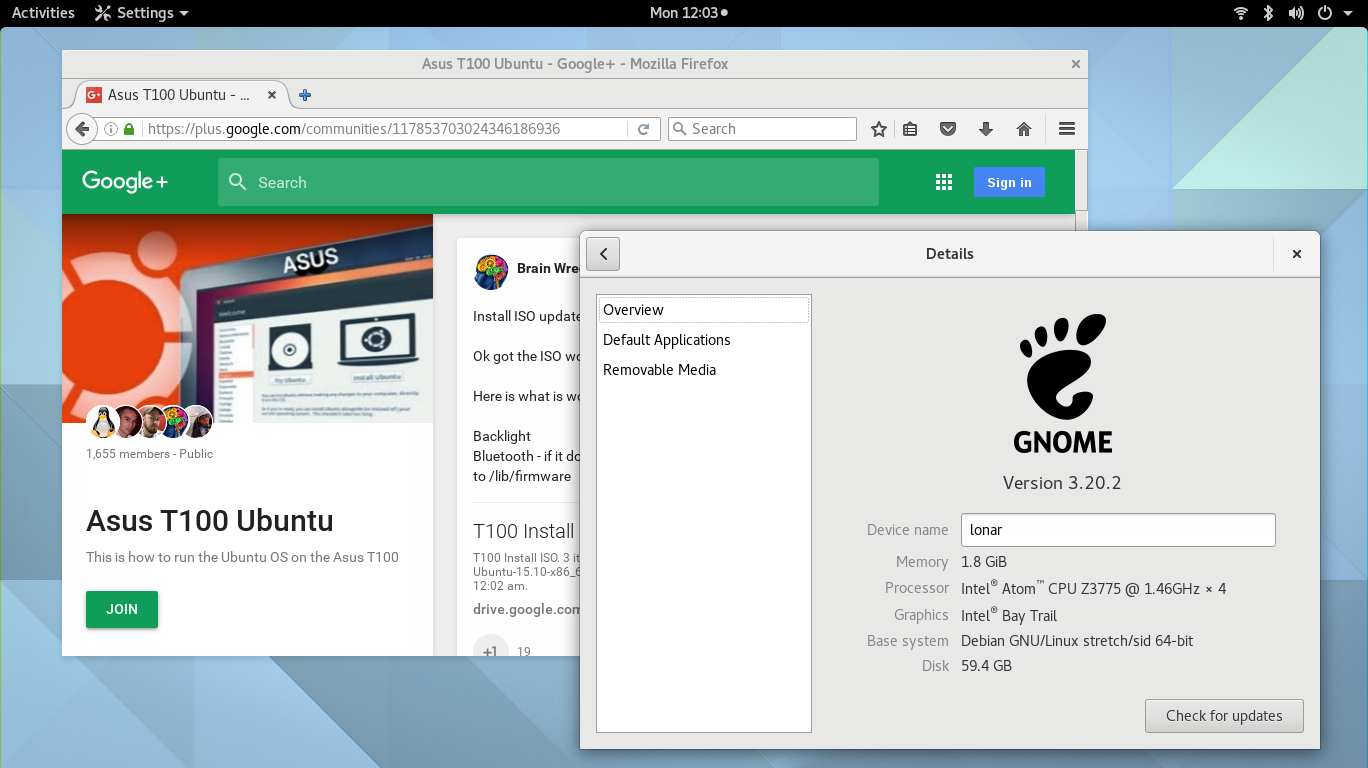Click the Firefox URL address bar
This screenshot has height=768, width=1368.
coord(385,129)
